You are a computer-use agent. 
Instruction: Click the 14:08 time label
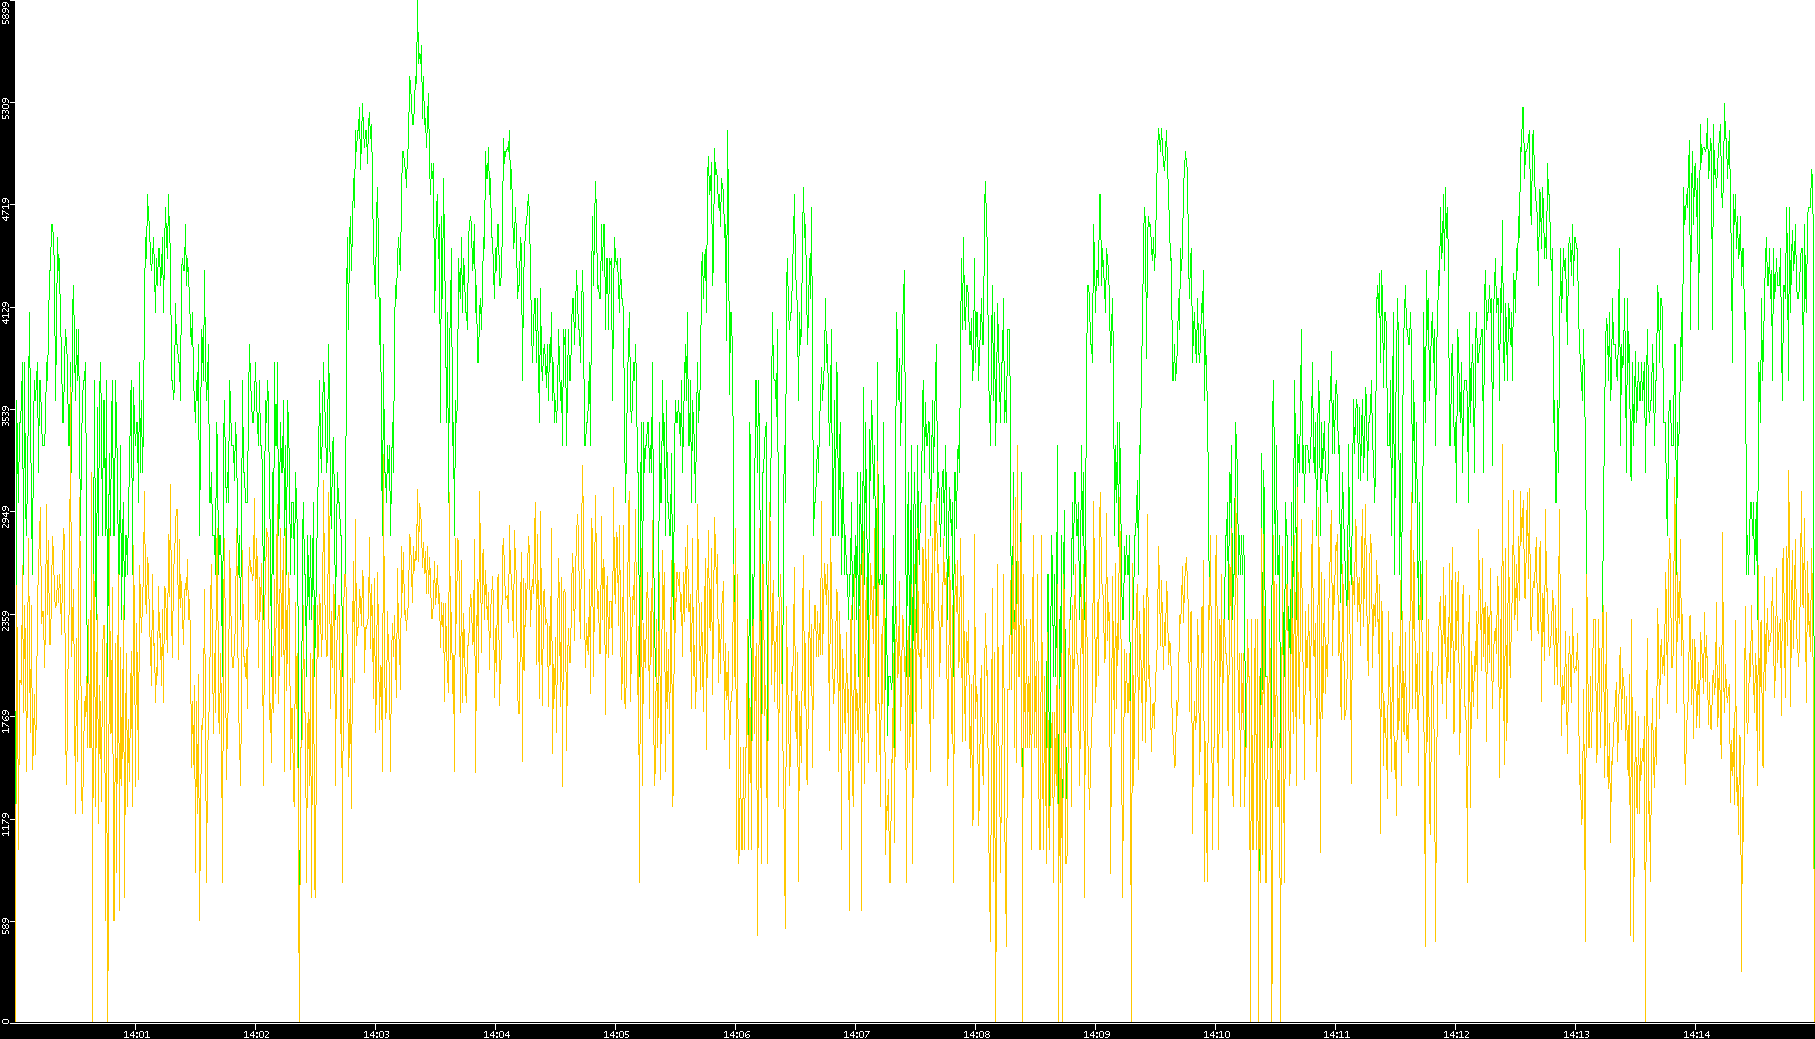point(976,1033)
